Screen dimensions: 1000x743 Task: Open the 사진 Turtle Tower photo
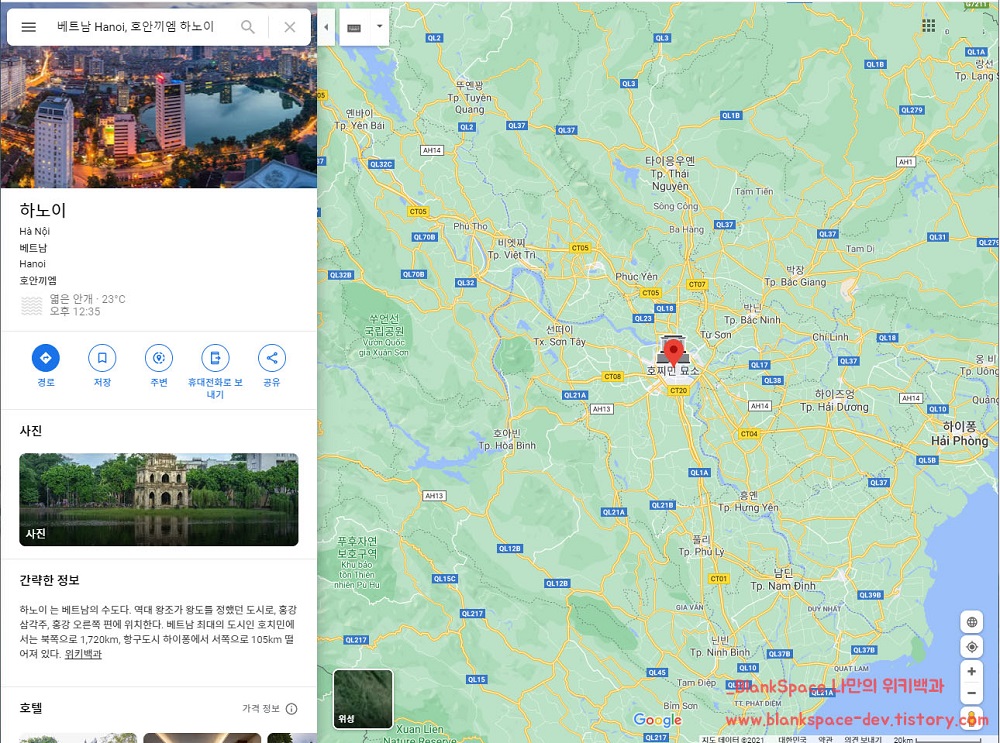159,499
